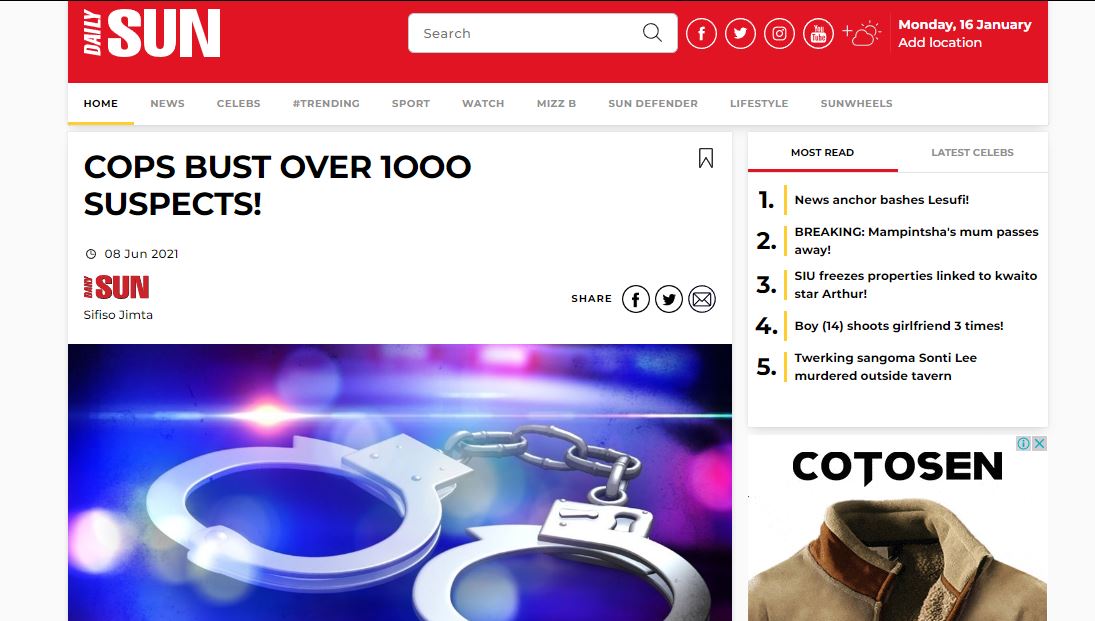This screenshot has width=1095, height=621.
Task: Click the weather sun-cloud icon
Action: [x=862, y=34]
